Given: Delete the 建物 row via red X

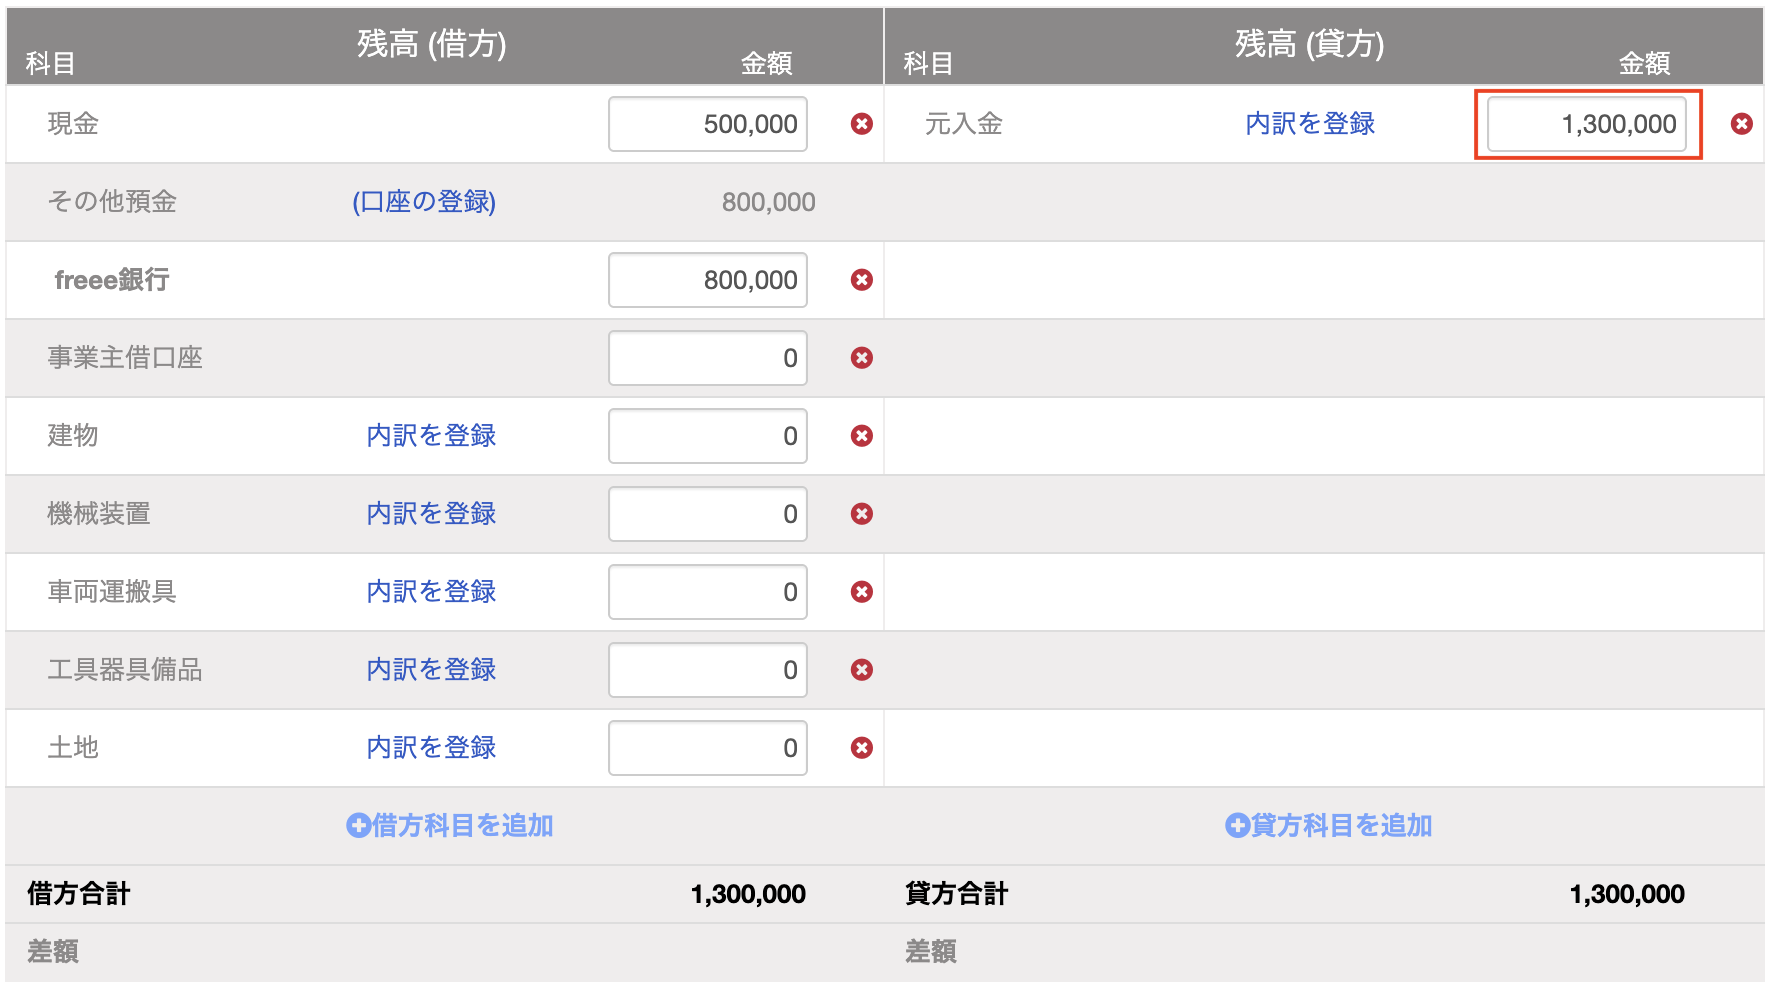Looking at the screenshot, I should (862, 436).
